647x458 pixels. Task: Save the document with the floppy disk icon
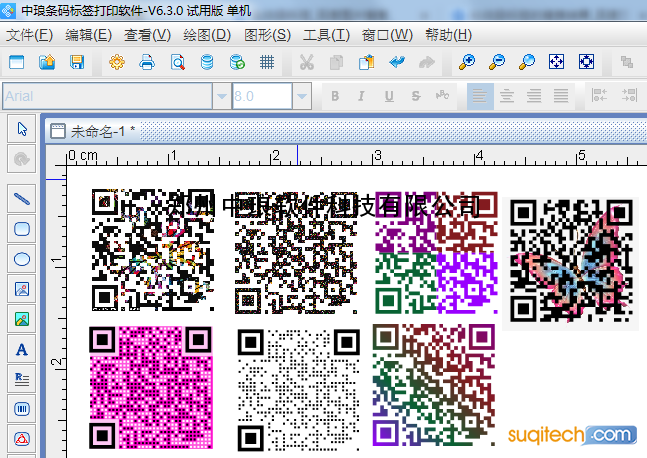click(x=77, y=62)
